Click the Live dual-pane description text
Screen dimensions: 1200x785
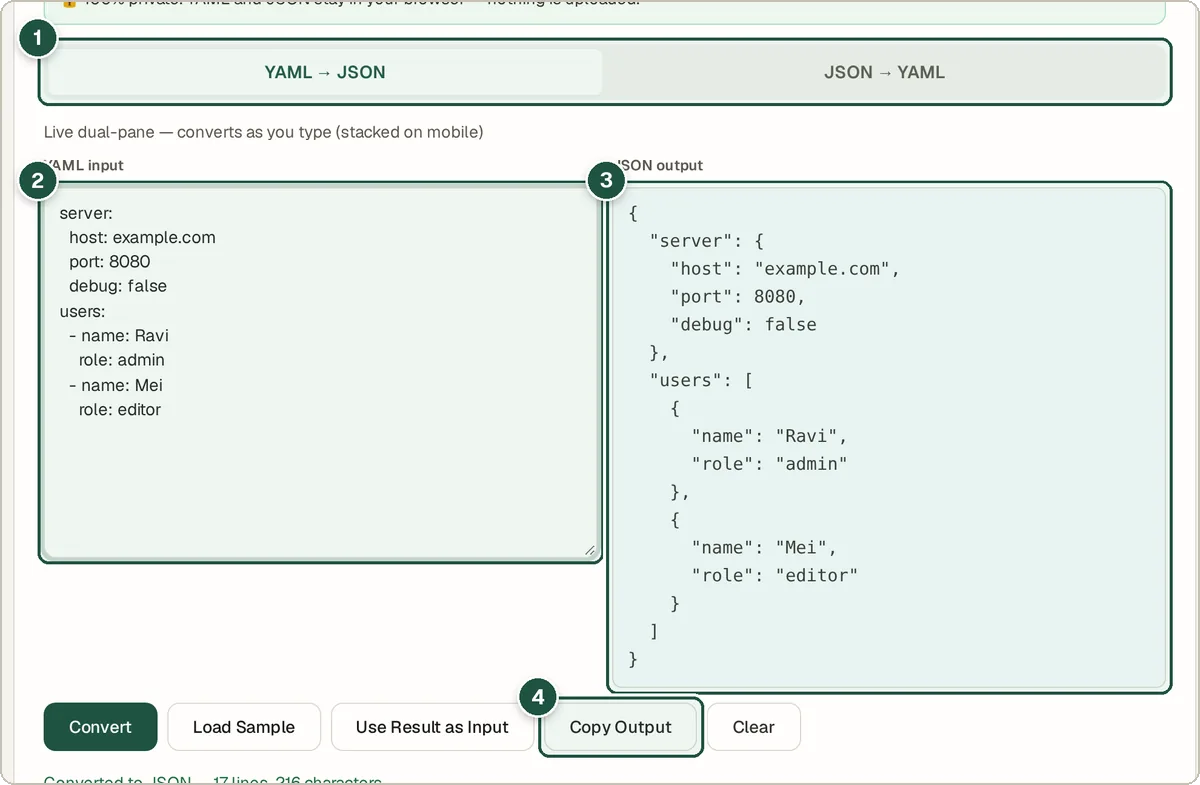(x=264, y=132)
